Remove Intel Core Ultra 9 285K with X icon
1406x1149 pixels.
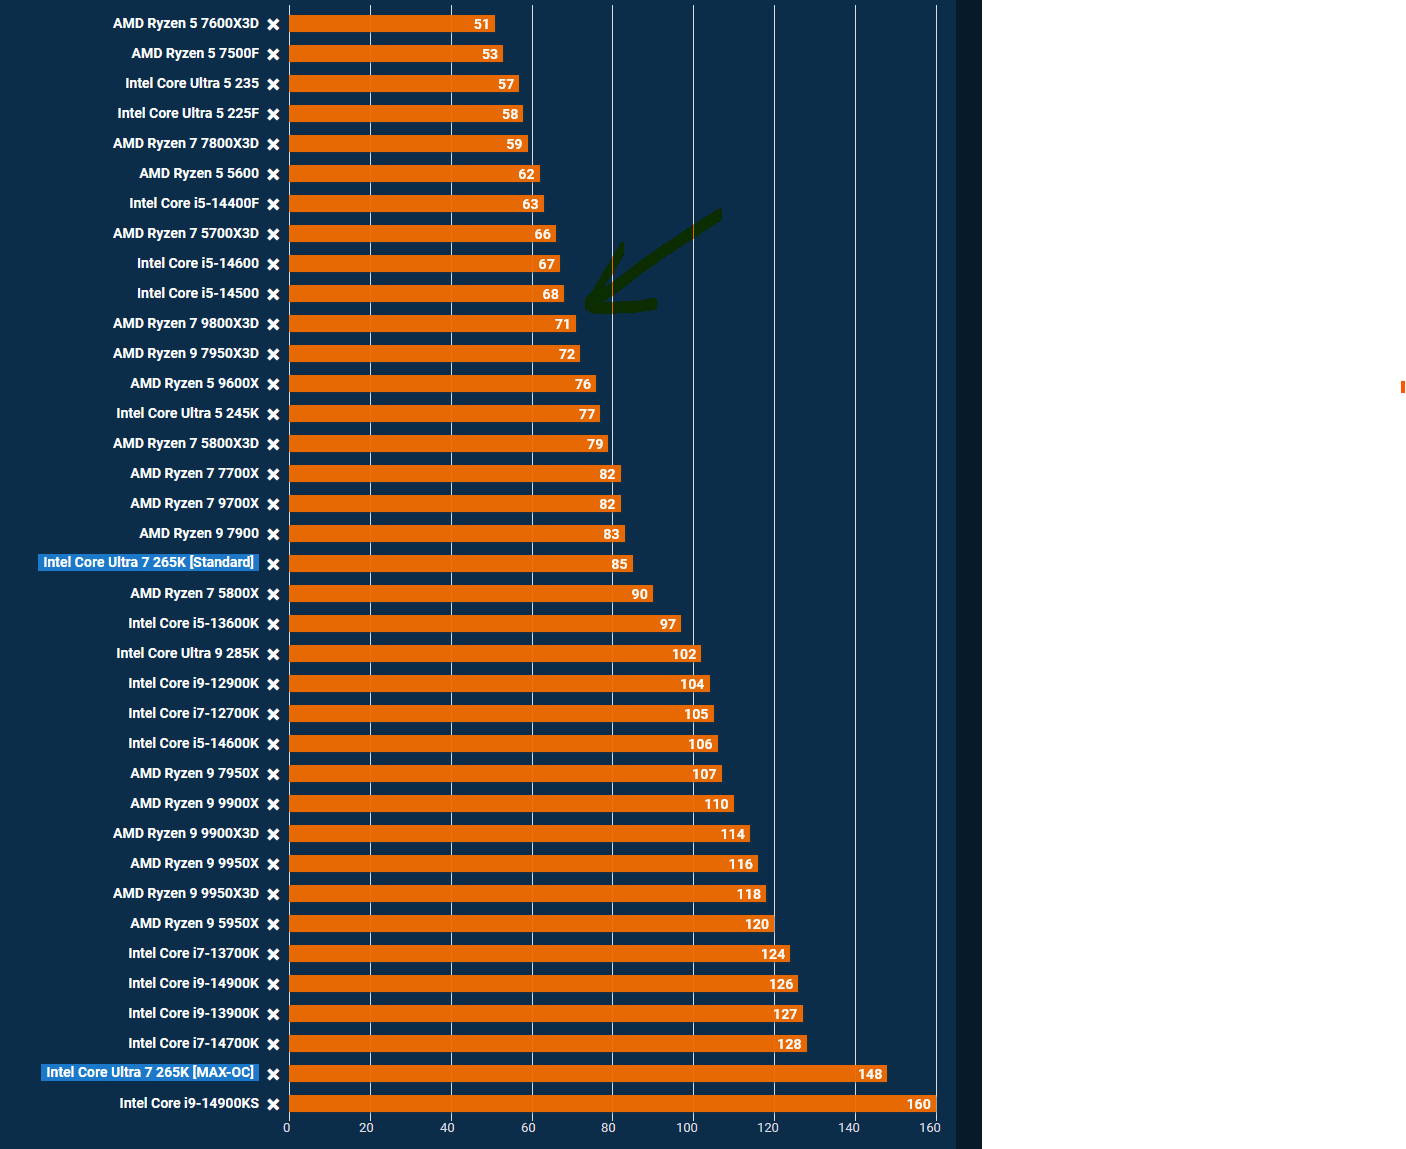(273, 654)
